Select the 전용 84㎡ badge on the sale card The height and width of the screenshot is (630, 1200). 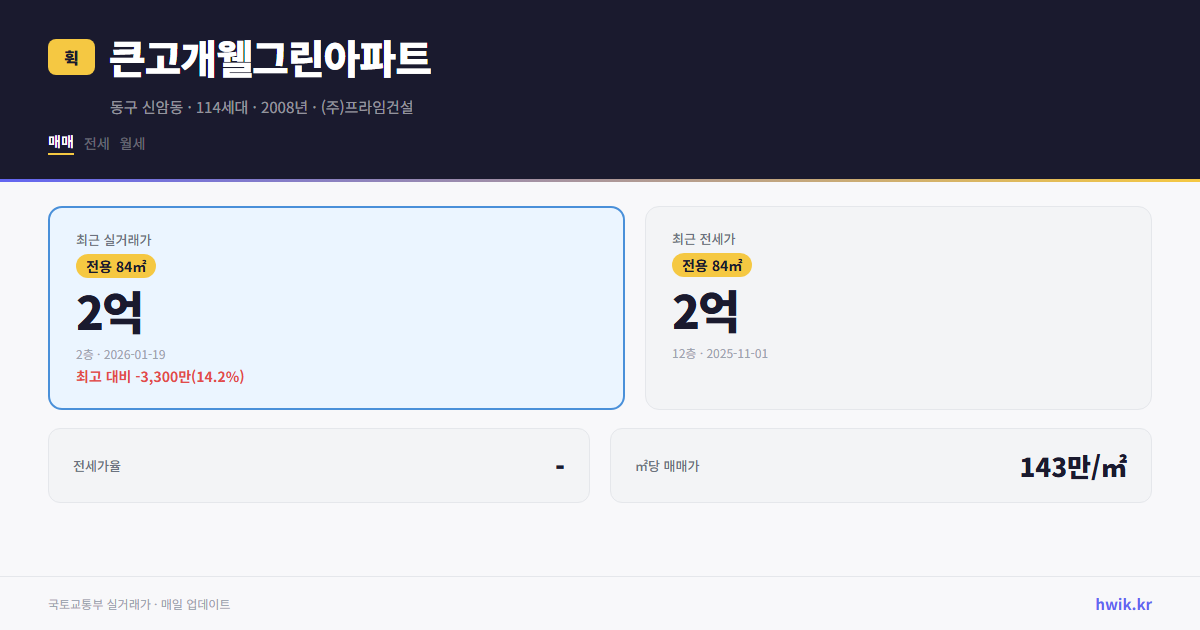pos(113,266)
